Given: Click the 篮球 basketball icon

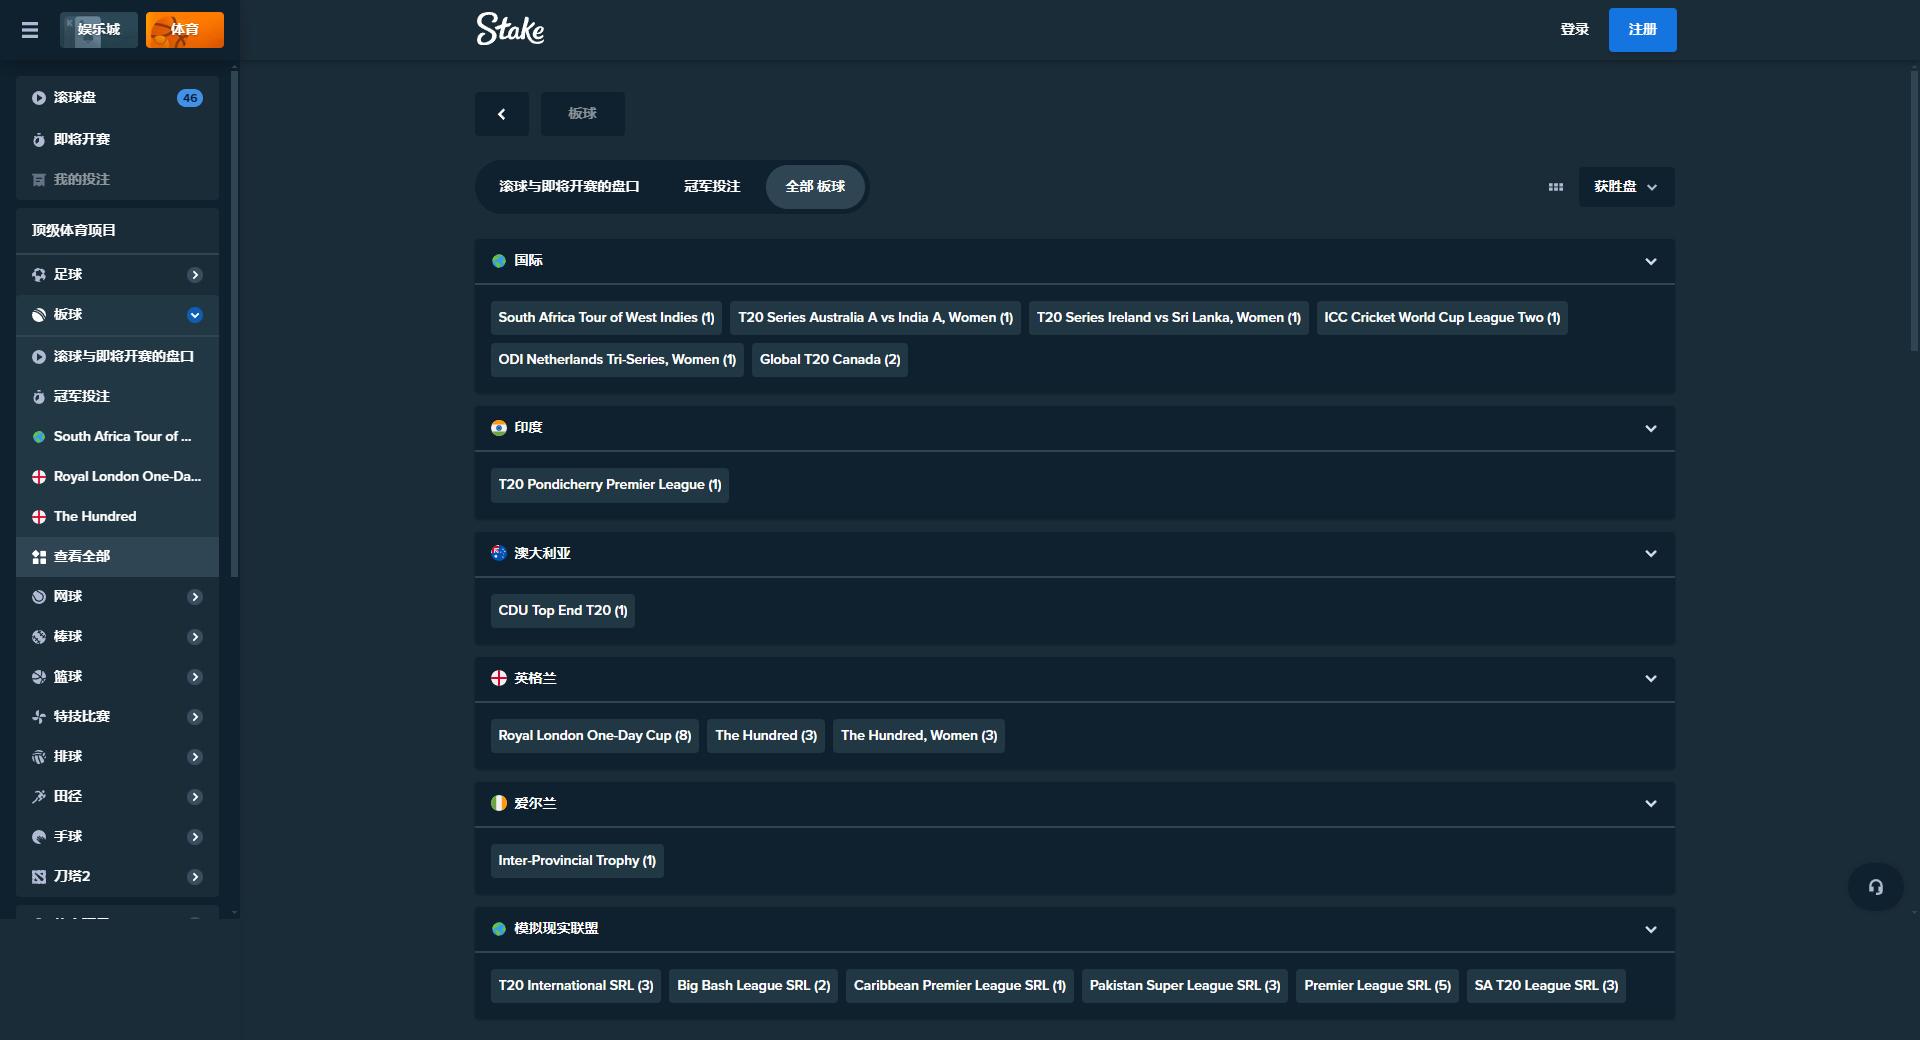Looking at the screenshot, I should (x=39, y=677).
